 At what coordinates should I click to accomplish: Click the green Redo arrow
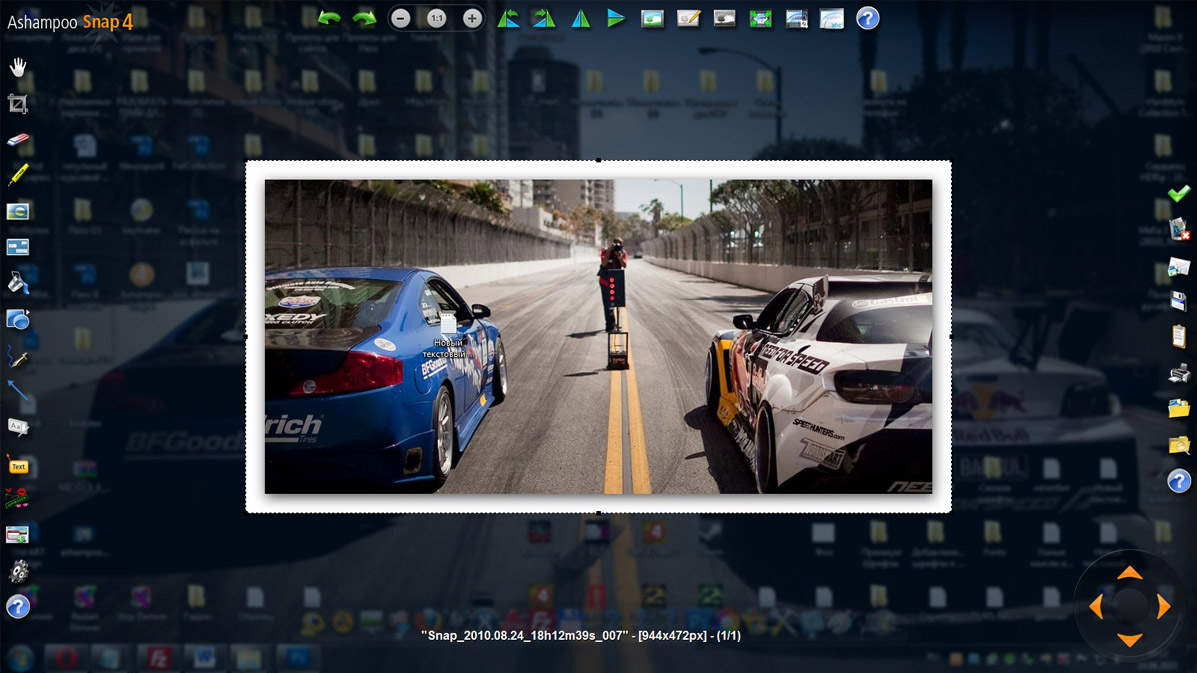(x=365, y=18)
